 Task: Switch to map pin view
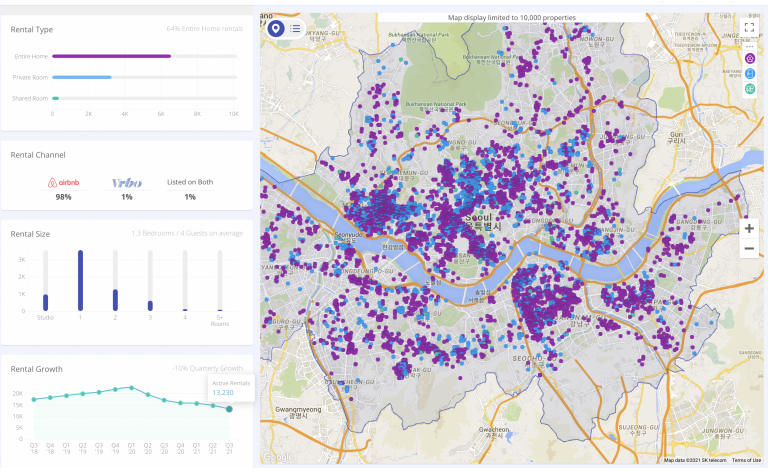275,28
